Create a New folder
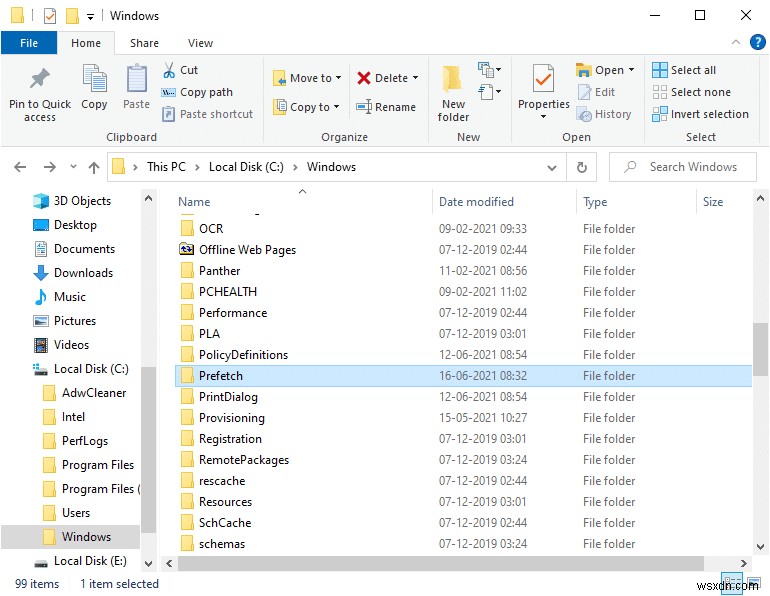The width and height of the screenshot is (770, 596). tap(453, 93)
